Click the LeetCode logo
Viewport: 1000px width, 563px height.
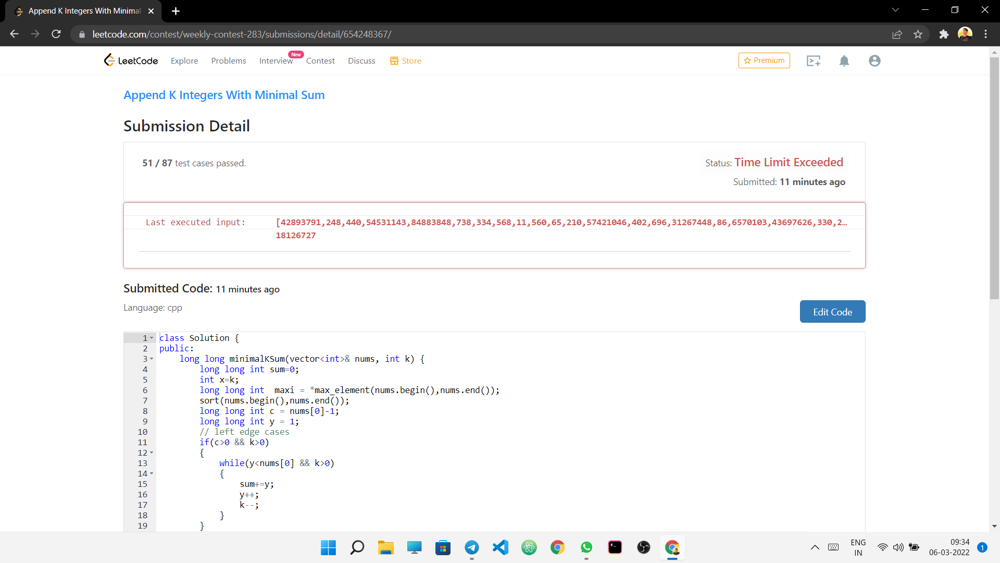[x=131, y=61]
